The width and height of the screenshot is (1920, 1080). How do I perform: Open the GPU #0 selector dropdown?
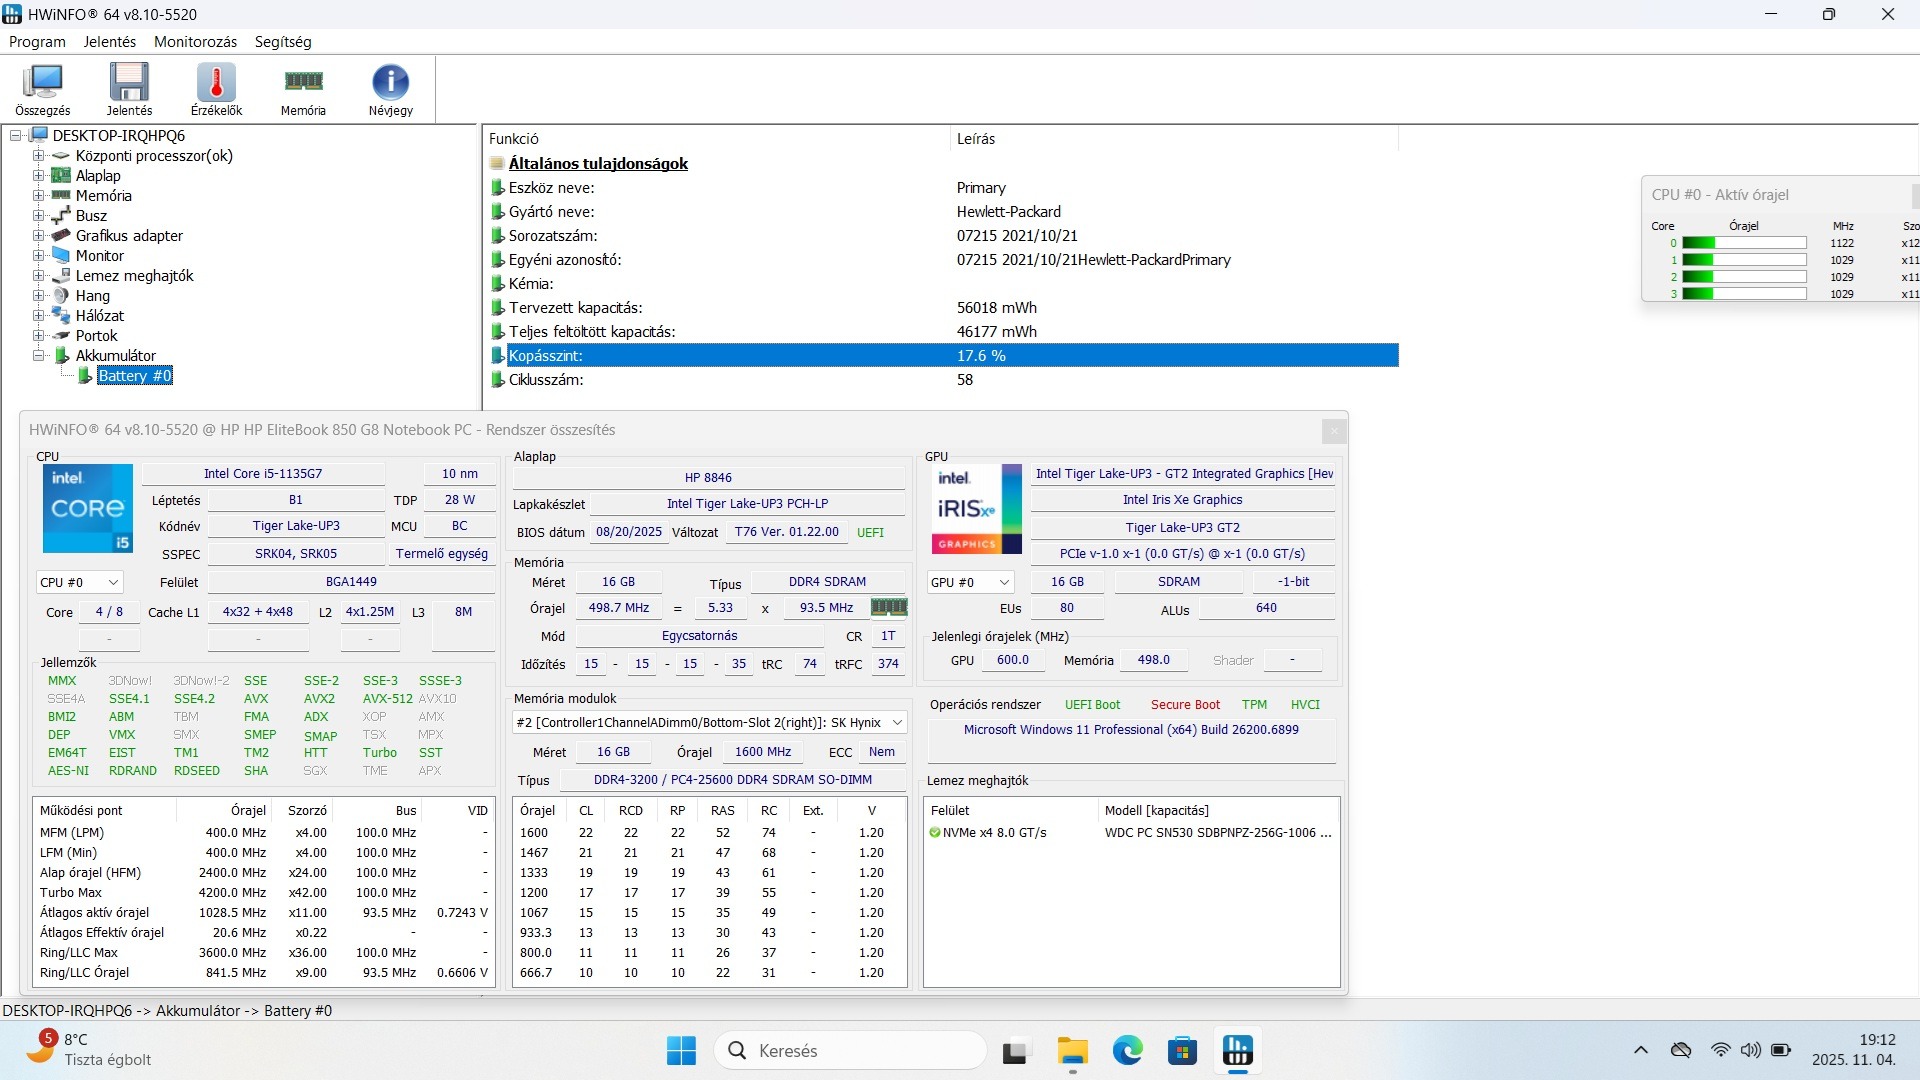tap(971, 582)
